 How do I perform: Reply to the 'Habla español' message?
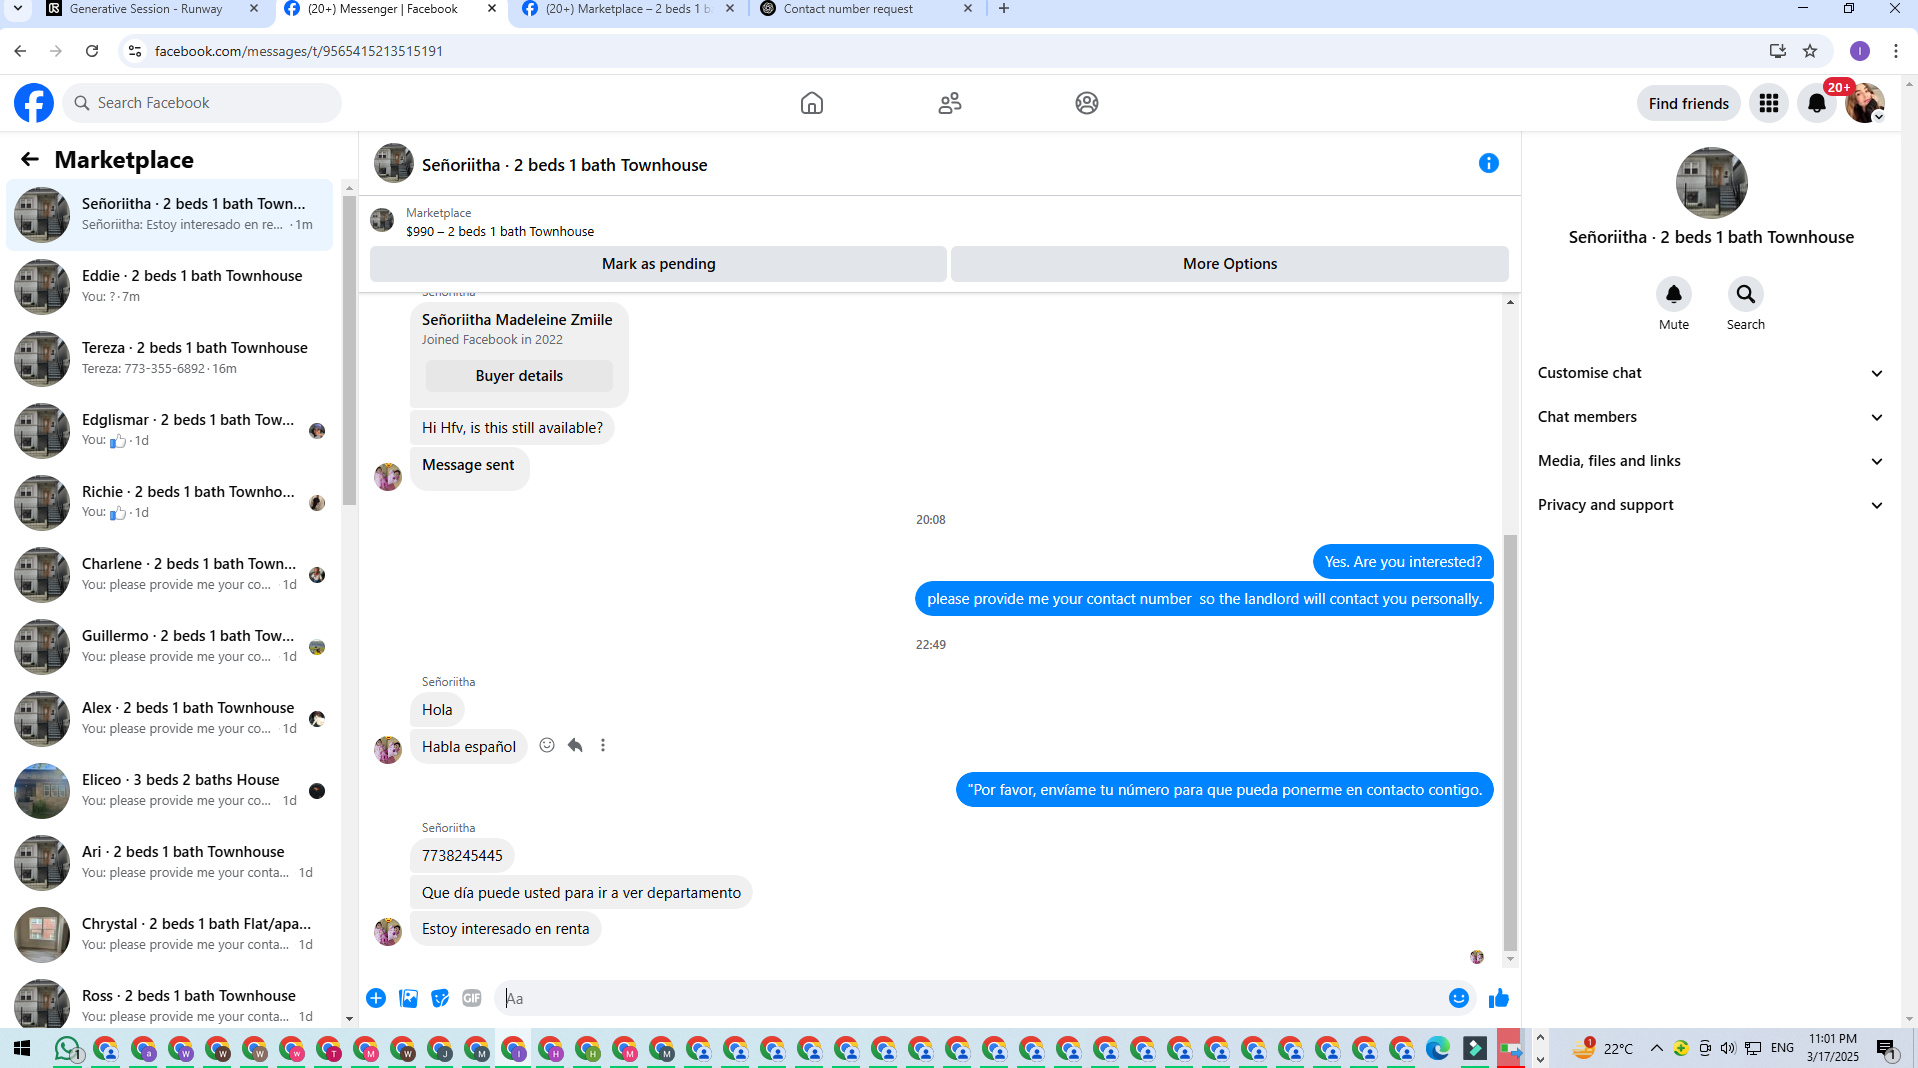pyautogui.click(x=575, y=745)
